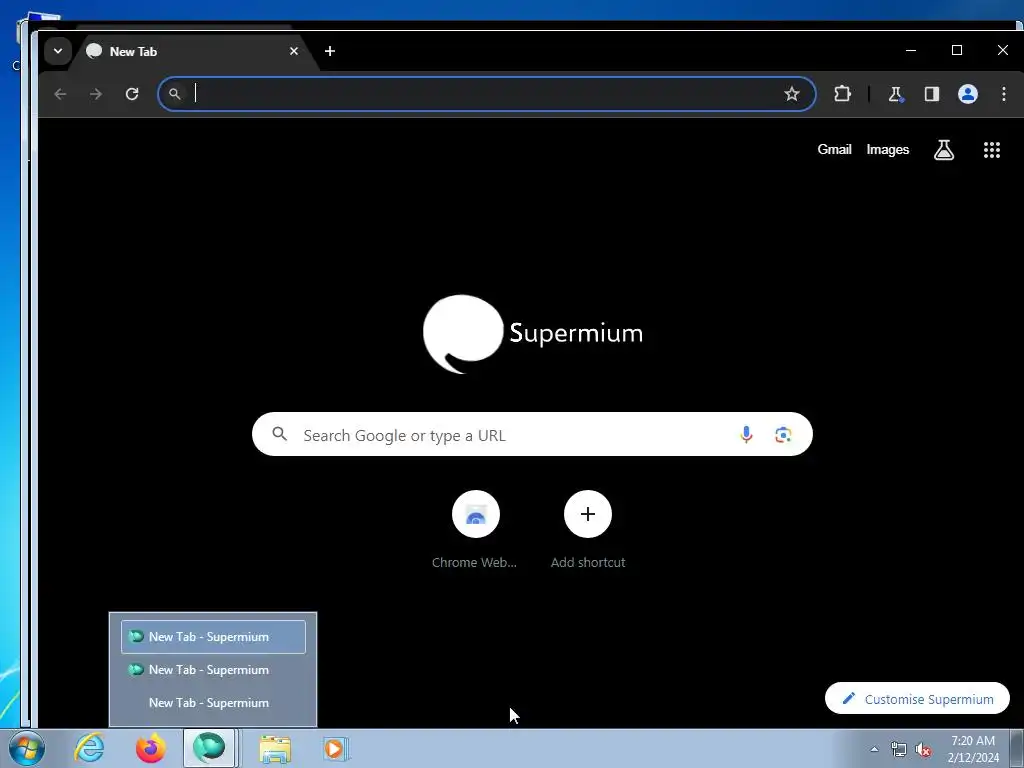This screenshot has height=768, width=1024.
Task: Go back with the back arrow
Action: (60, 94)
